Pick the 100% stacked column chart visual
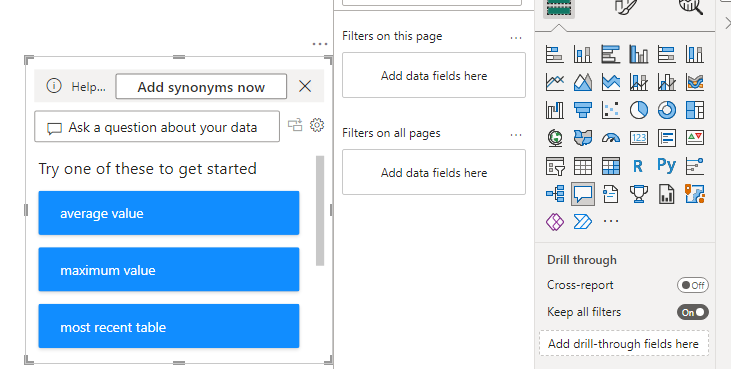This screenshot has width=731, height=369. (x=695, y=55)
